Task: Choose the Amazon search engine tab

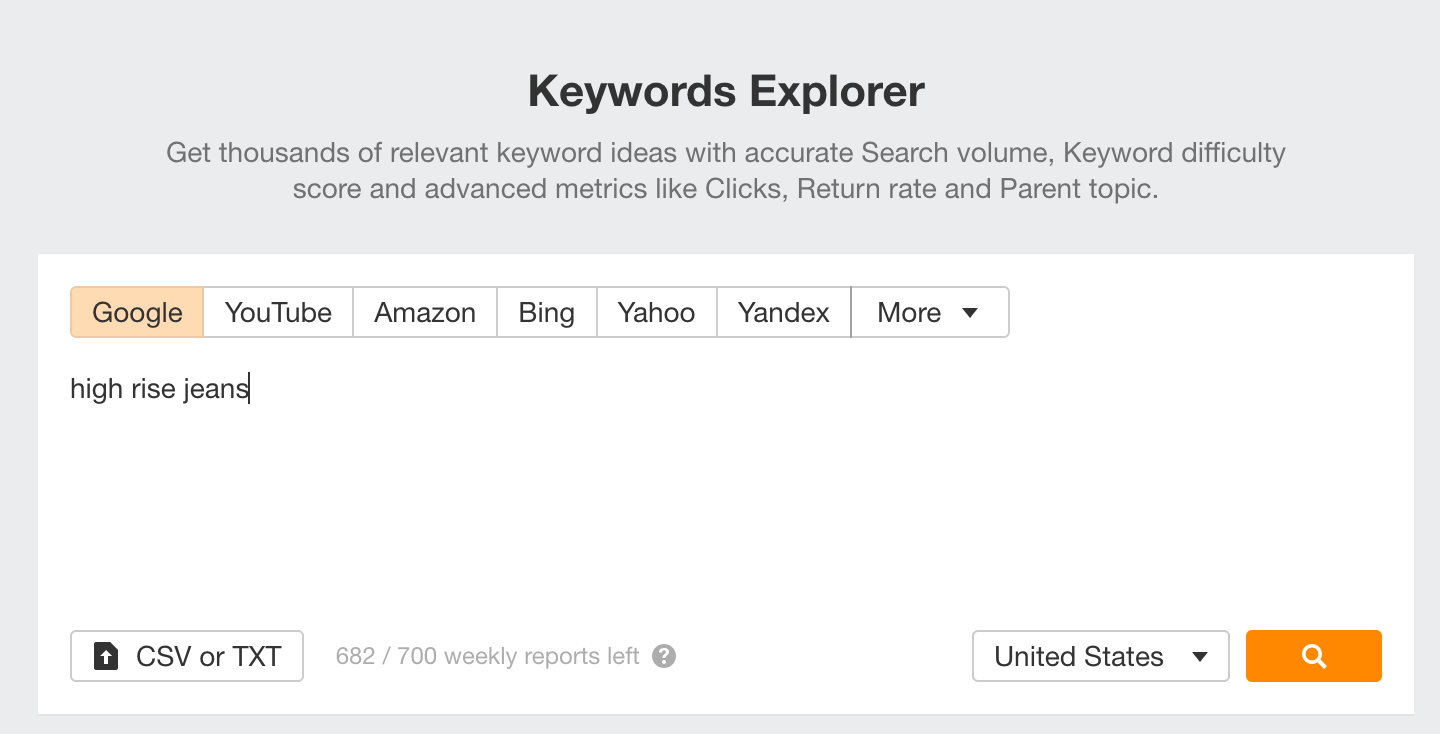Action: click(x=424, y=313)
